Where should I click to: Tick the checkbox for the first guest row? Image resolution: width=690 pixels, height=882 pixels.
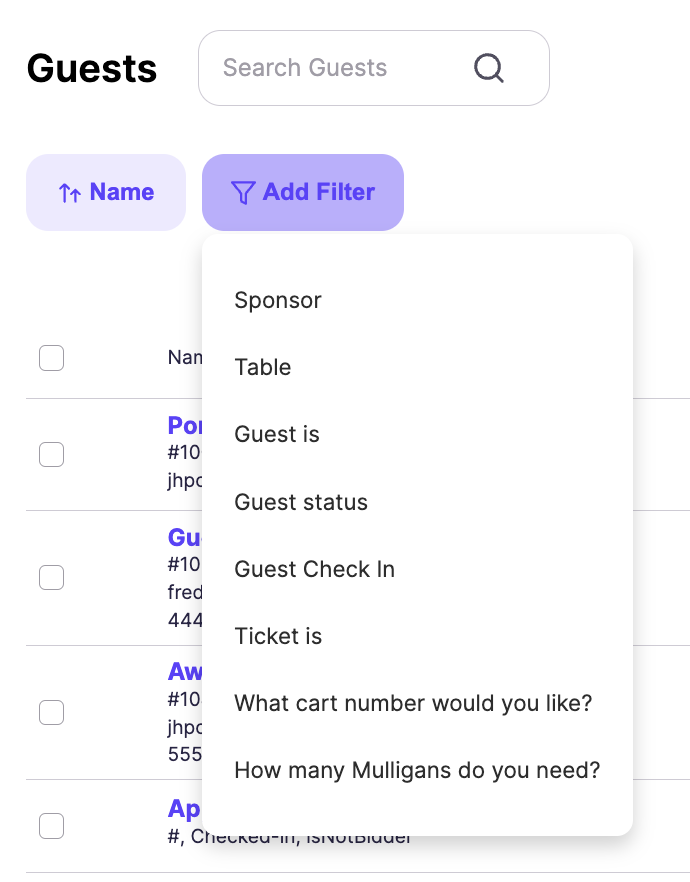[x=51, y=453]
